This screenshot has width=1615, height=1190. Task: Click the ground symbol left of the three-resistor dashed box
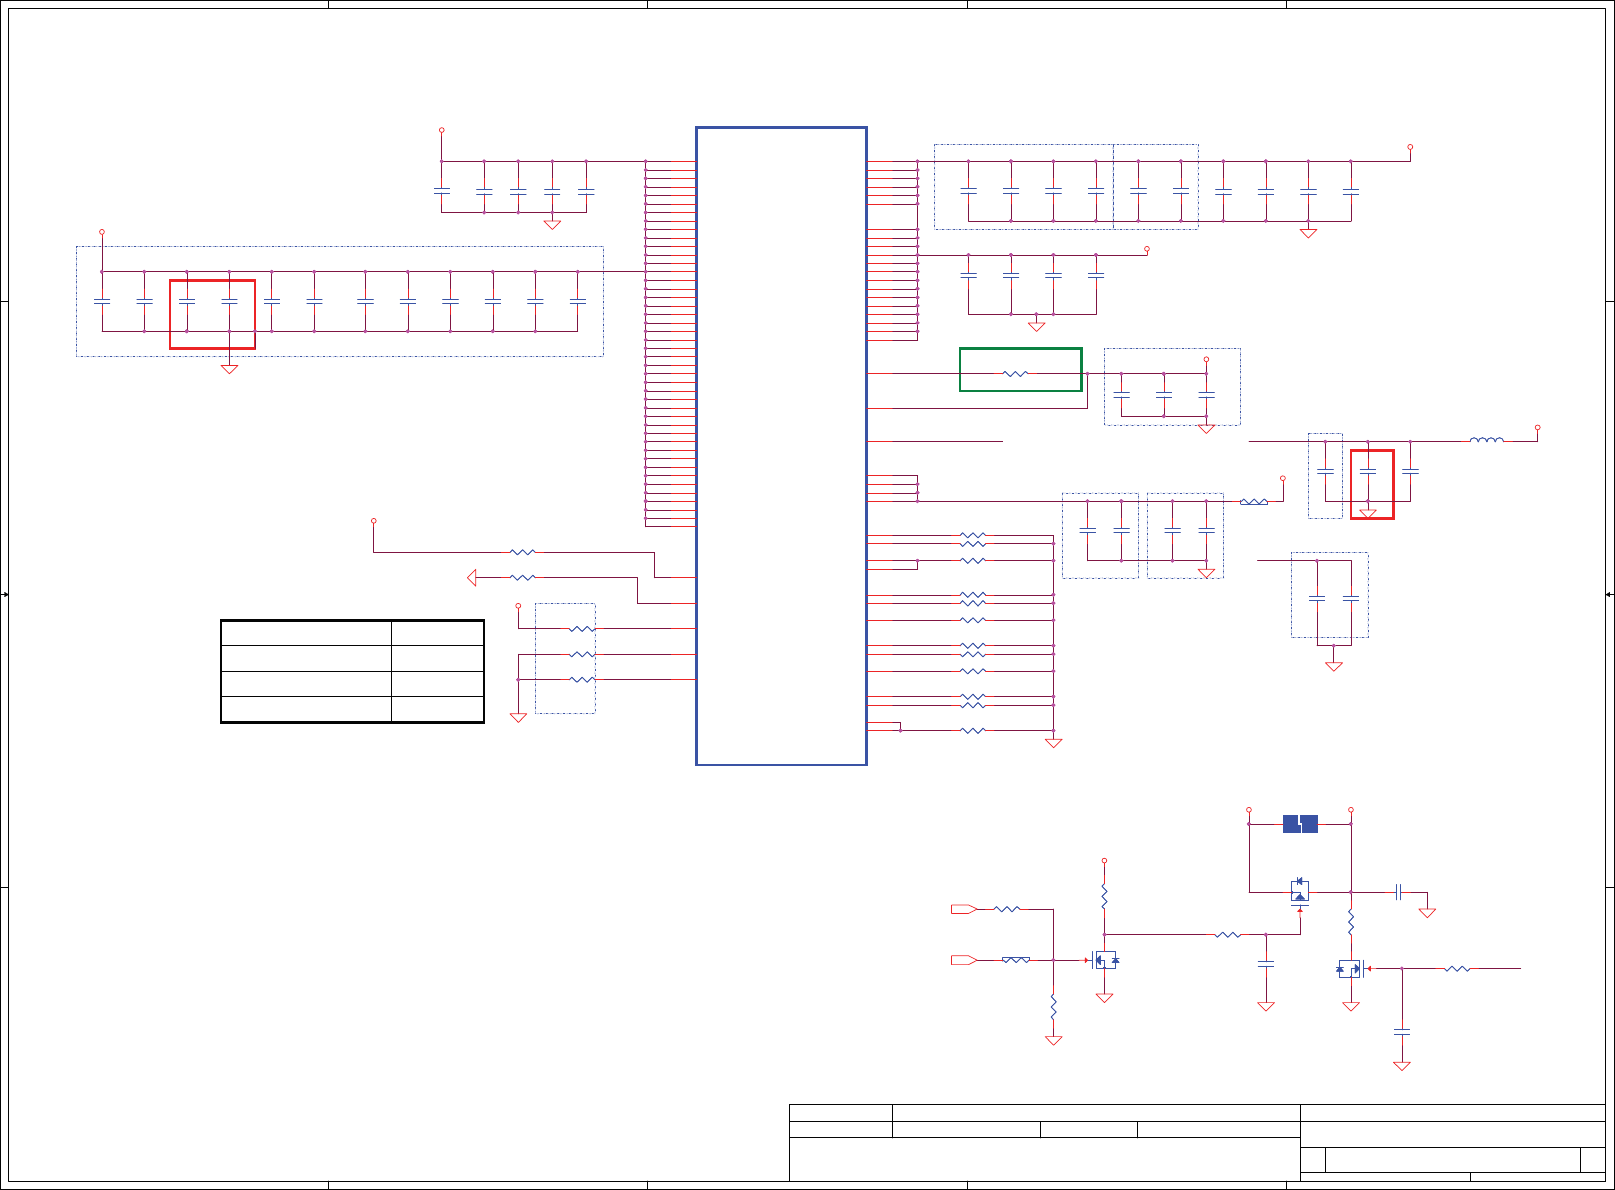point(518,717)
